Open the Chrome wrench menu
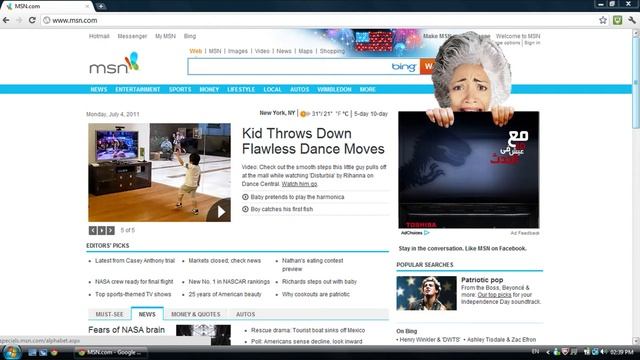The width and height of the screenshot is (640, 360). (632, 20)
